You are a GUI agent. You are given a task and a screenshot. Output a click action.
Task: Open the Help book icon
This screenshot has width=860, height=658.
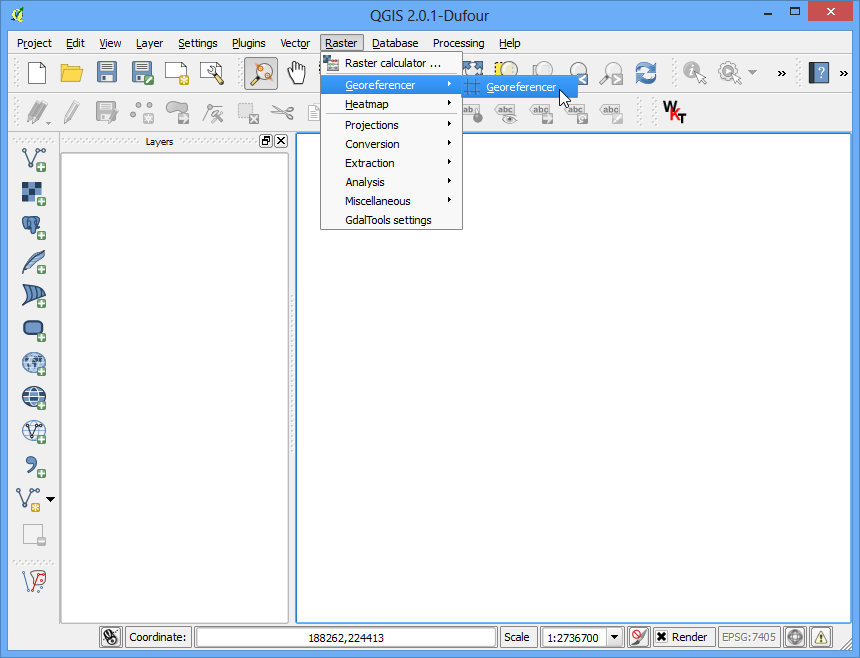tap(819, 73)
